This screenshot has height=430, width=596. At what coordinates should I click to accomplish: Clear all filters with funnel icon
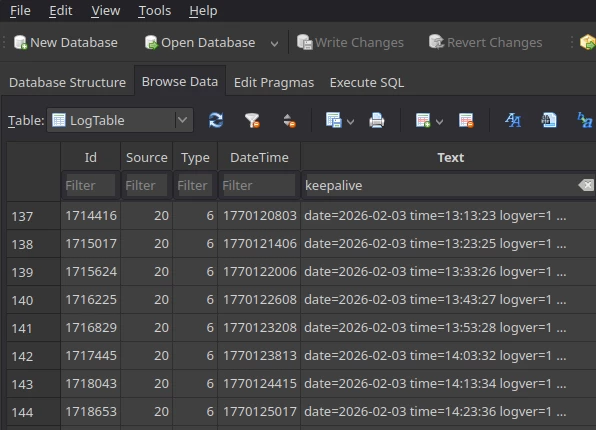(x=252, y=120)
